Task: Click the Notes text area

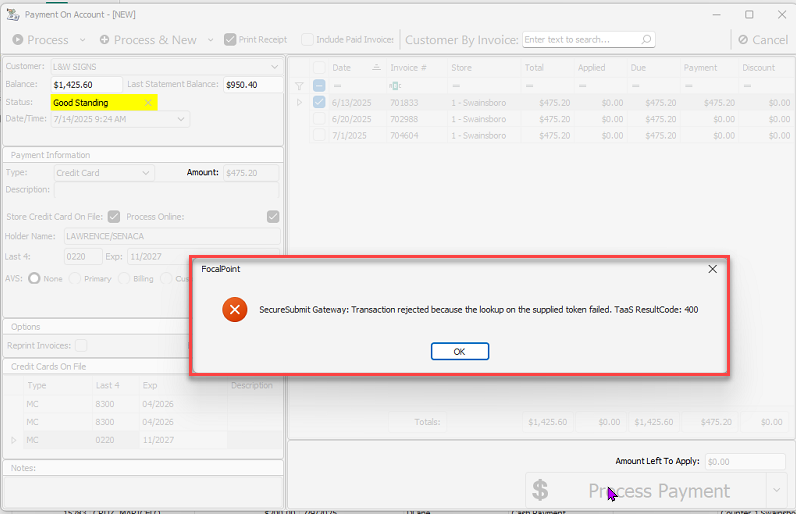Action: pyautogui.click(x=143, y=491)
